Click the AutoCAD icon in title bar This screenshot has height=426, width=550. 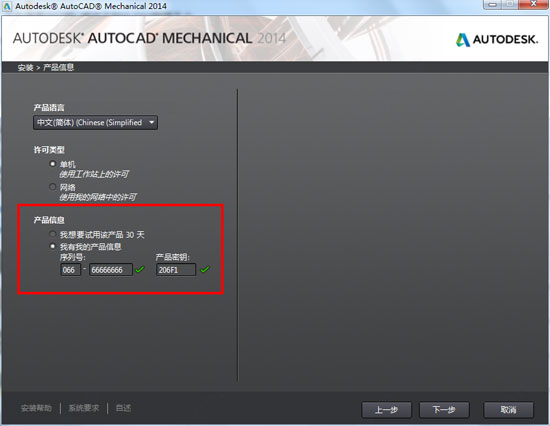point(7,6)
